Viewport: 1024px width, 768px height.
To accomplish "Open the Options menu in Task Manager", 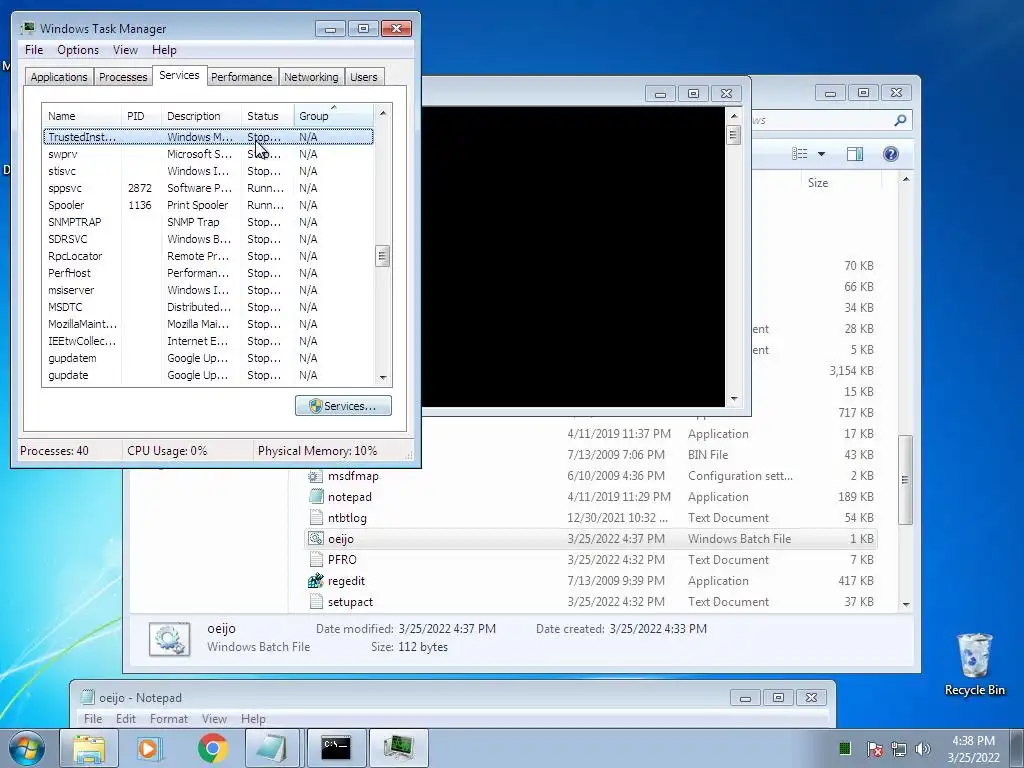I will [78, 50].
